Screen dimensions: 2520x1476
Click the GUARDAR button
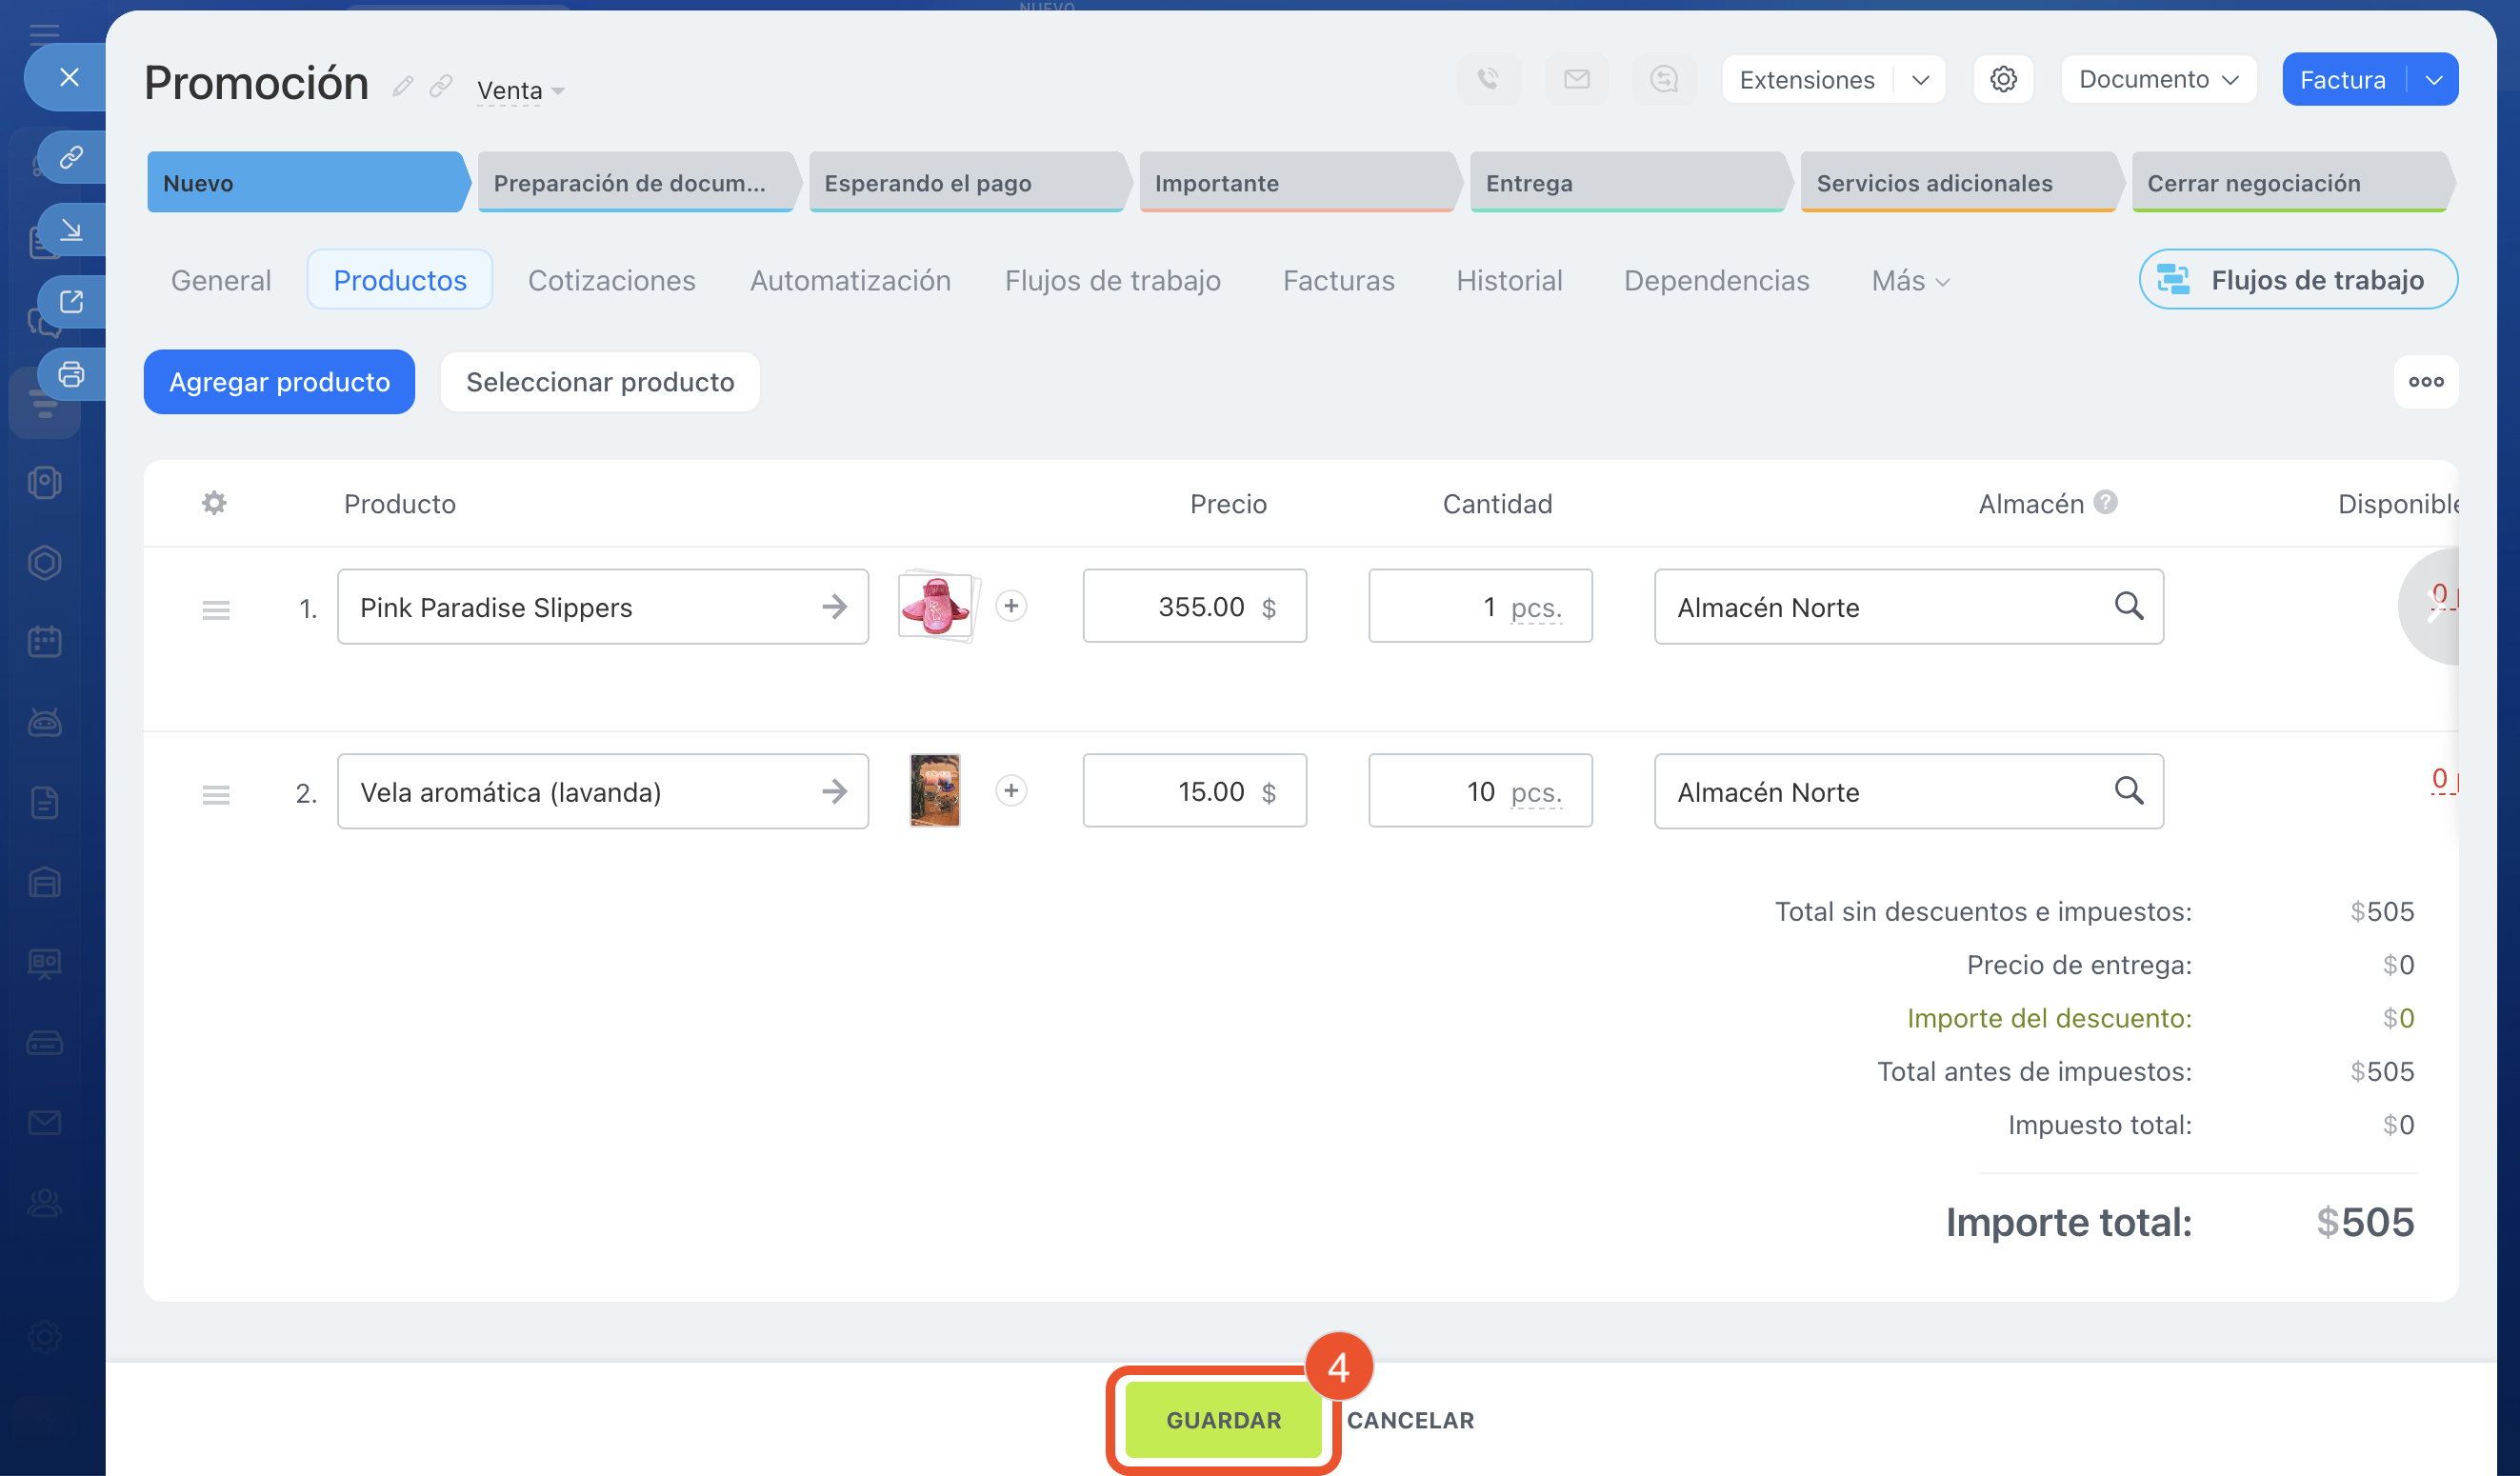tap(1223, 1419)
